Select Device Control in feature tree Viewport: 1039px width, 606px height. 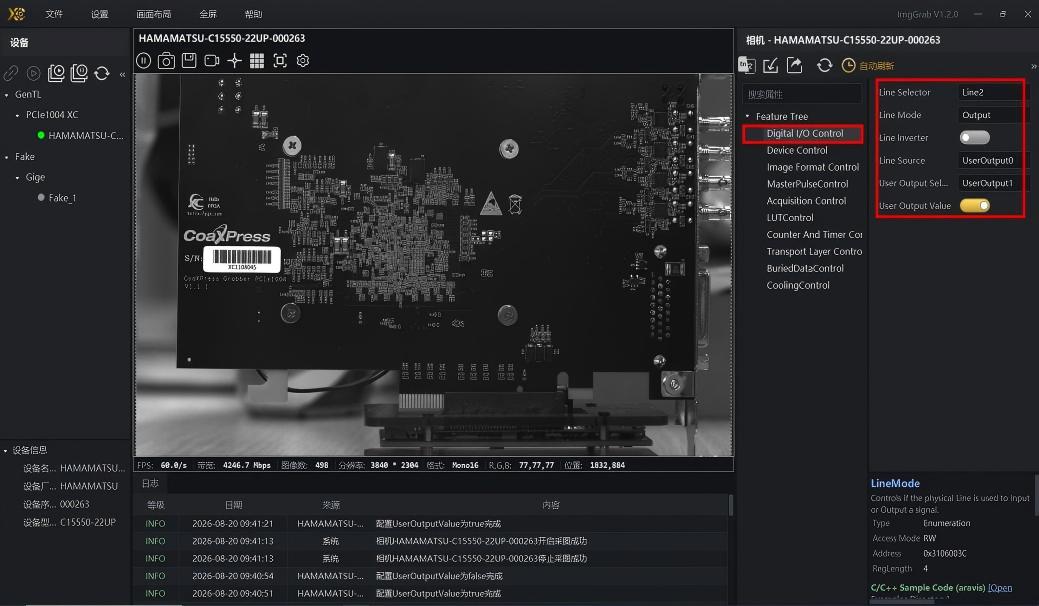797,150
